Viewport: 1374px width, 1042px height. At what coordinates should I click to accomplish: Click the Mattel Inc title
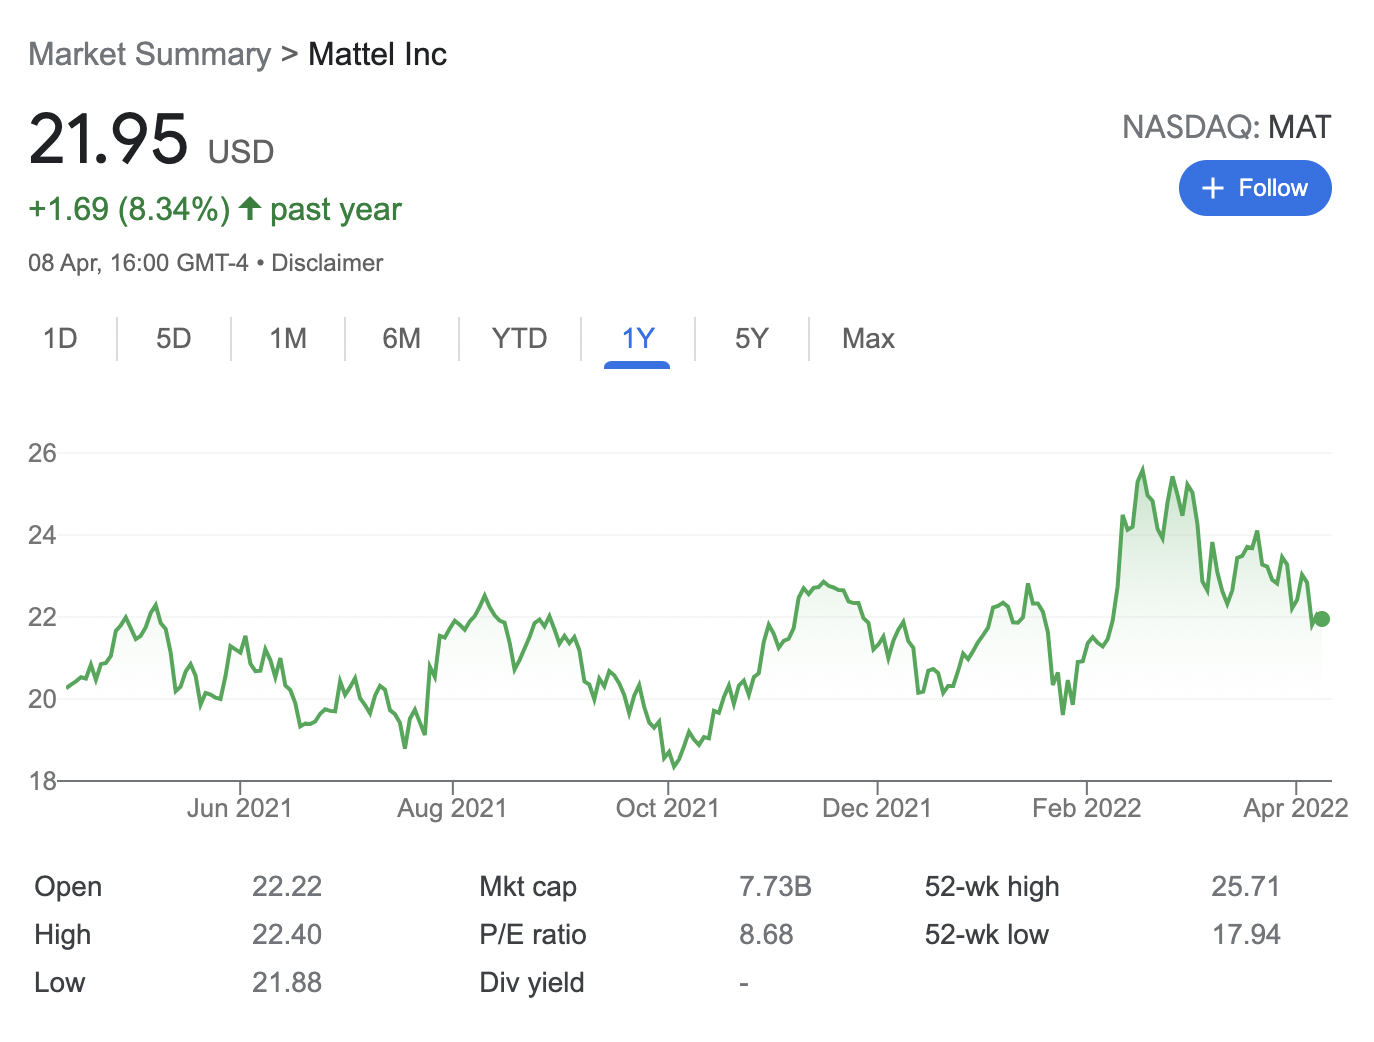377,54
